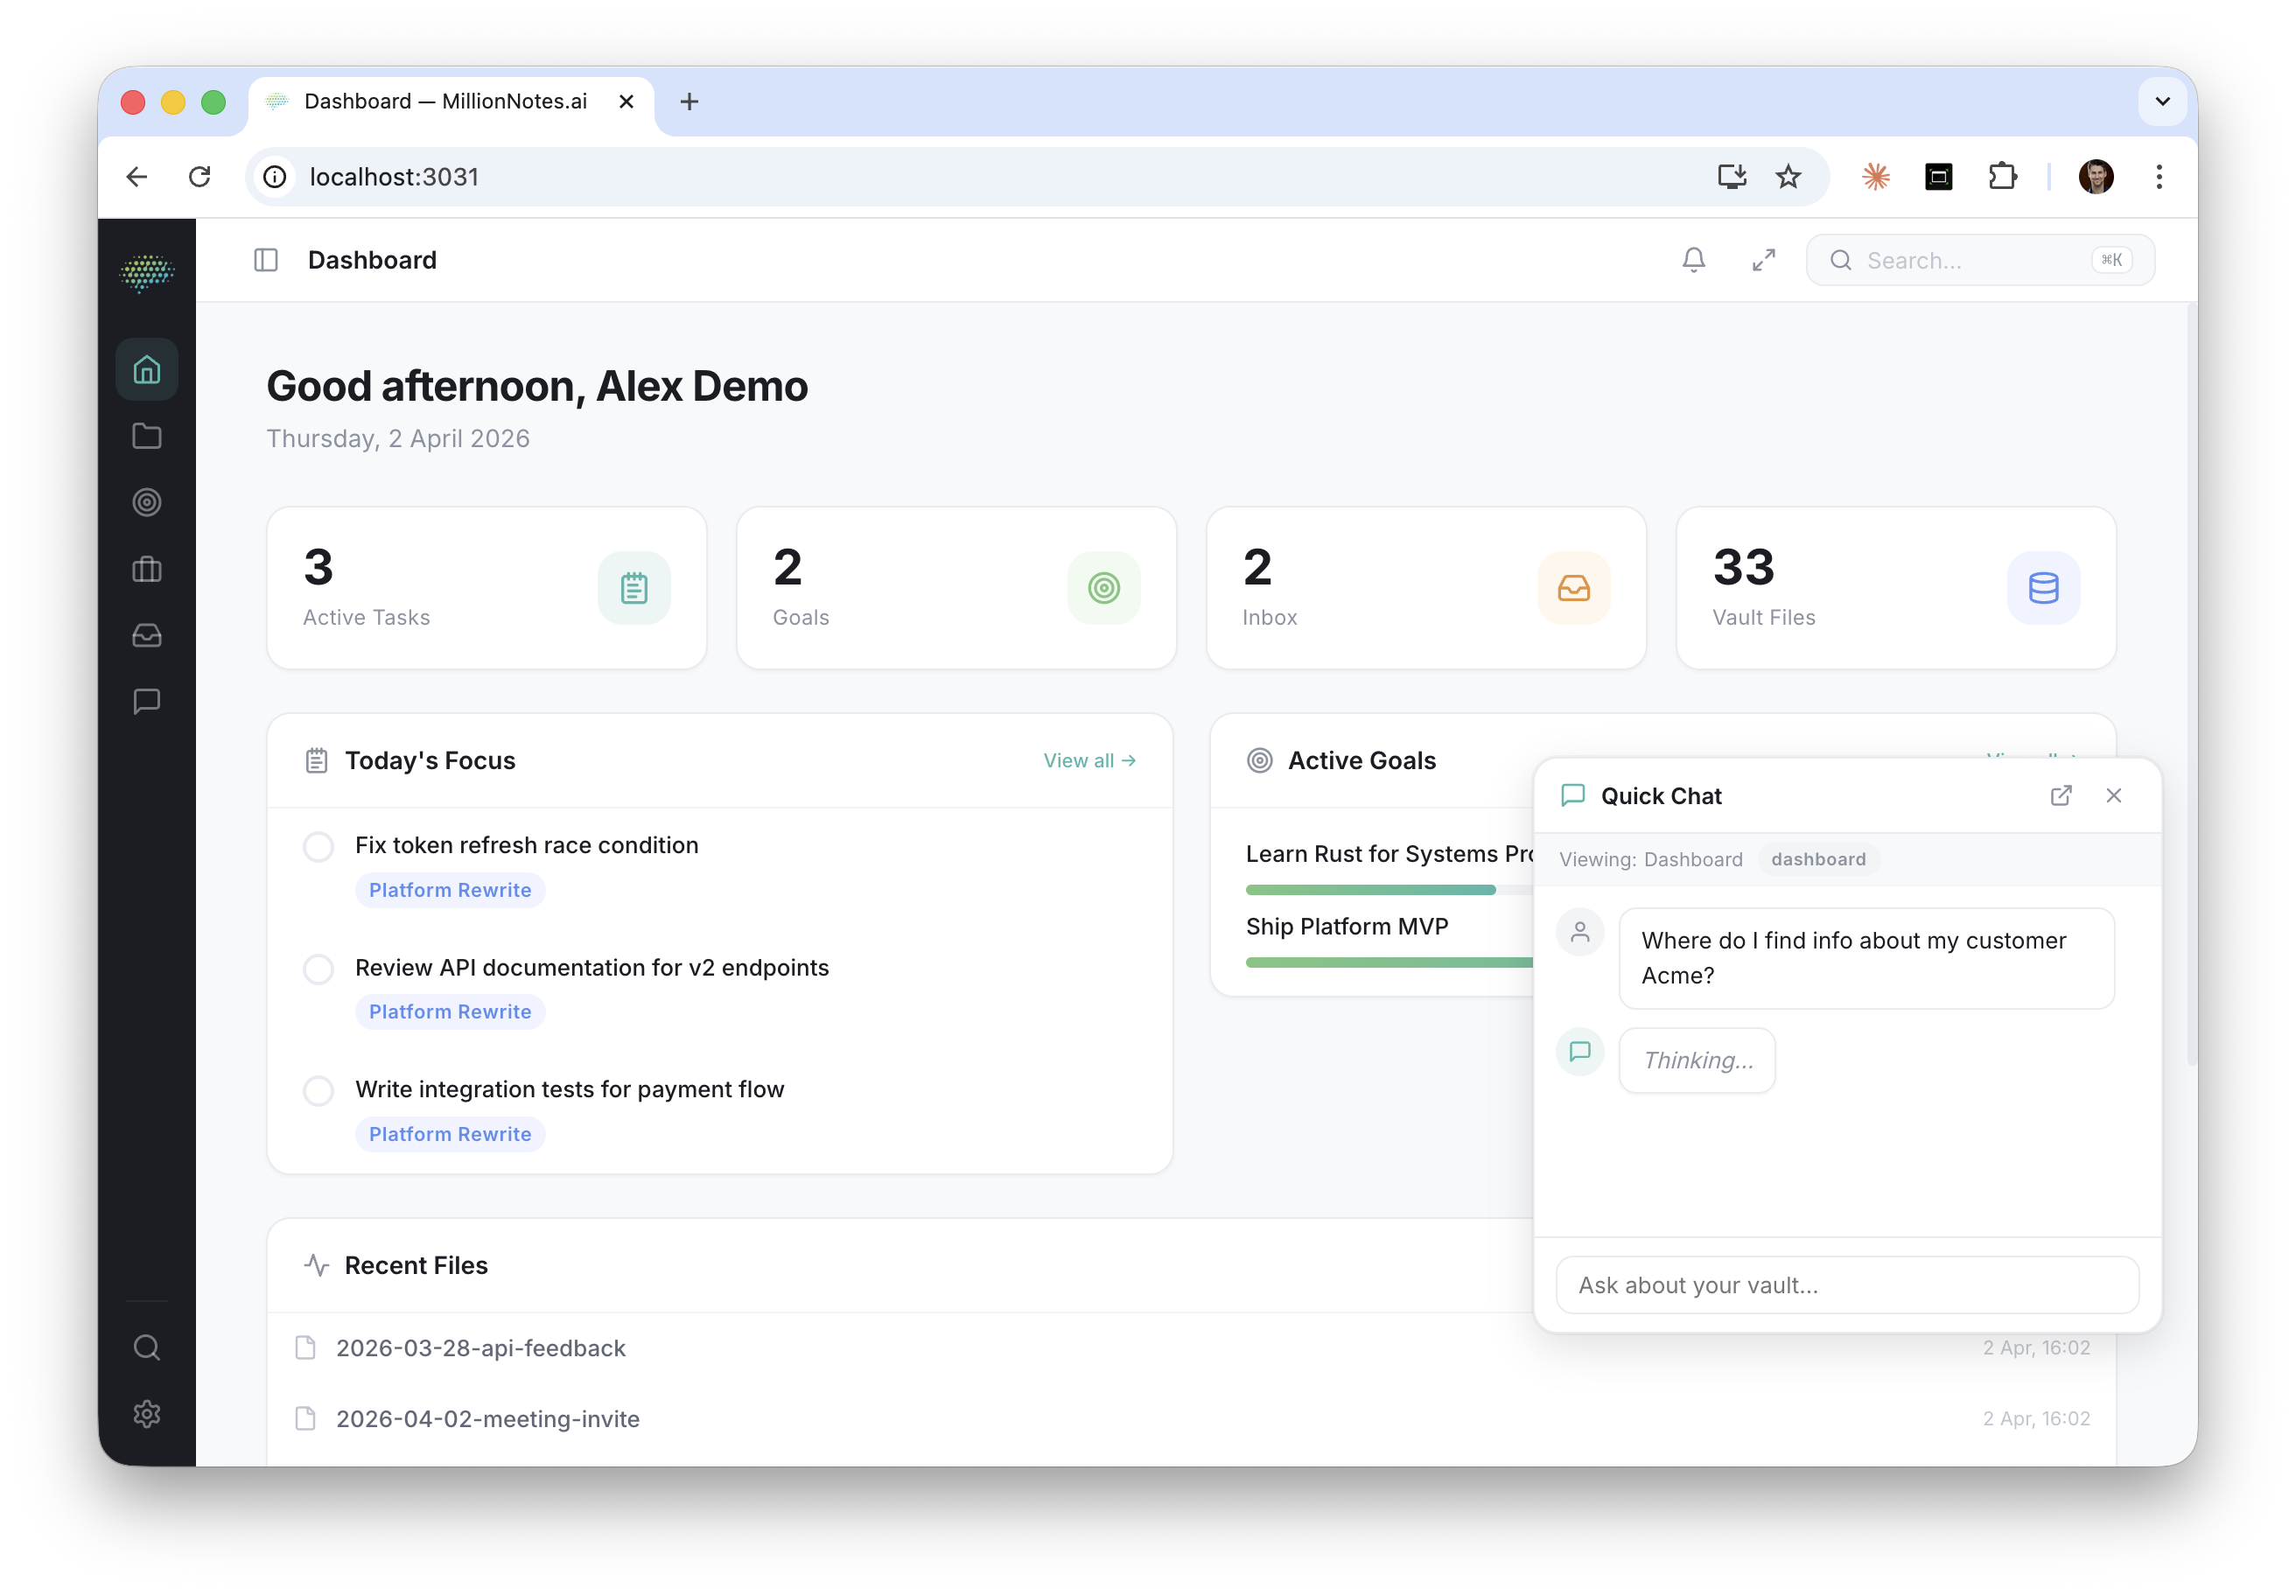Click 'View all' in Today's Focus
2296x1596 pixels.
click(x=1089, y=760)
